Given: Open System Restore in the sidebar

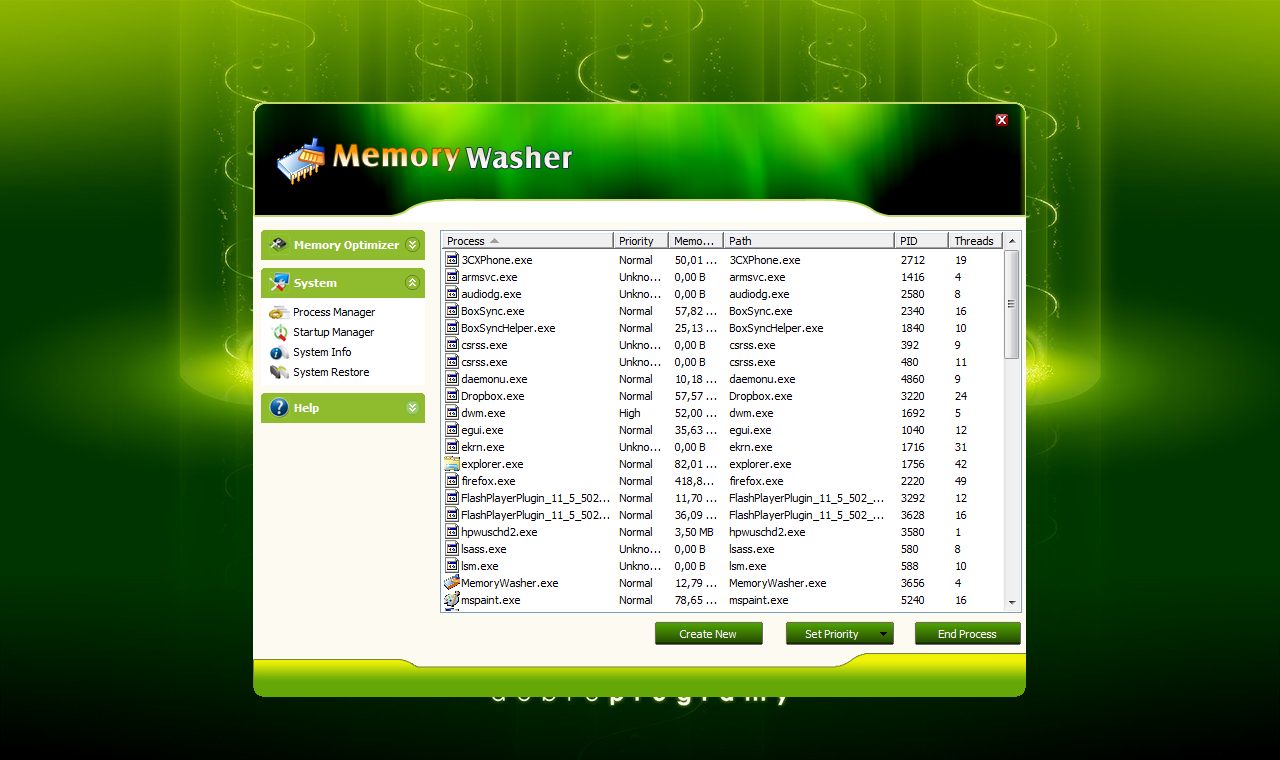Looking at the screenshot, I should point(331,372).
